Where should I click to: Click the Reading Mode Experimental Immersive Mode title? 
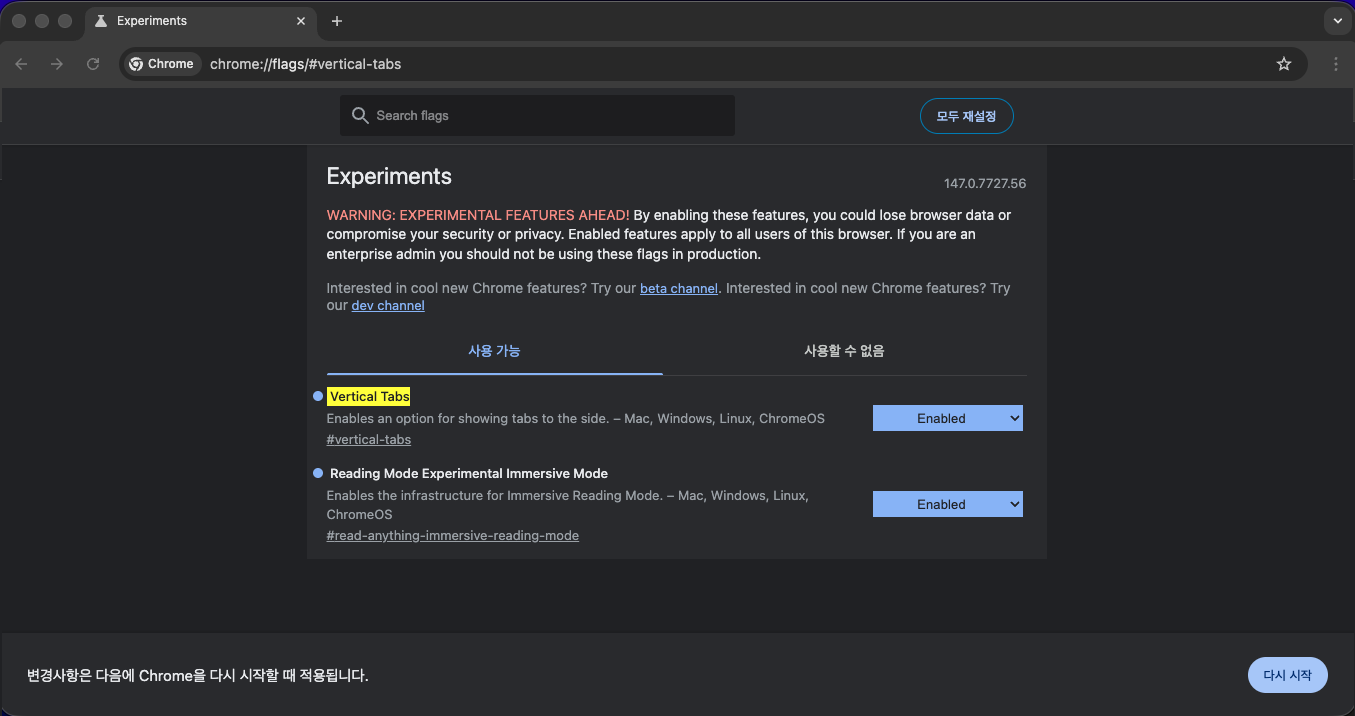[x=469, y=474]
